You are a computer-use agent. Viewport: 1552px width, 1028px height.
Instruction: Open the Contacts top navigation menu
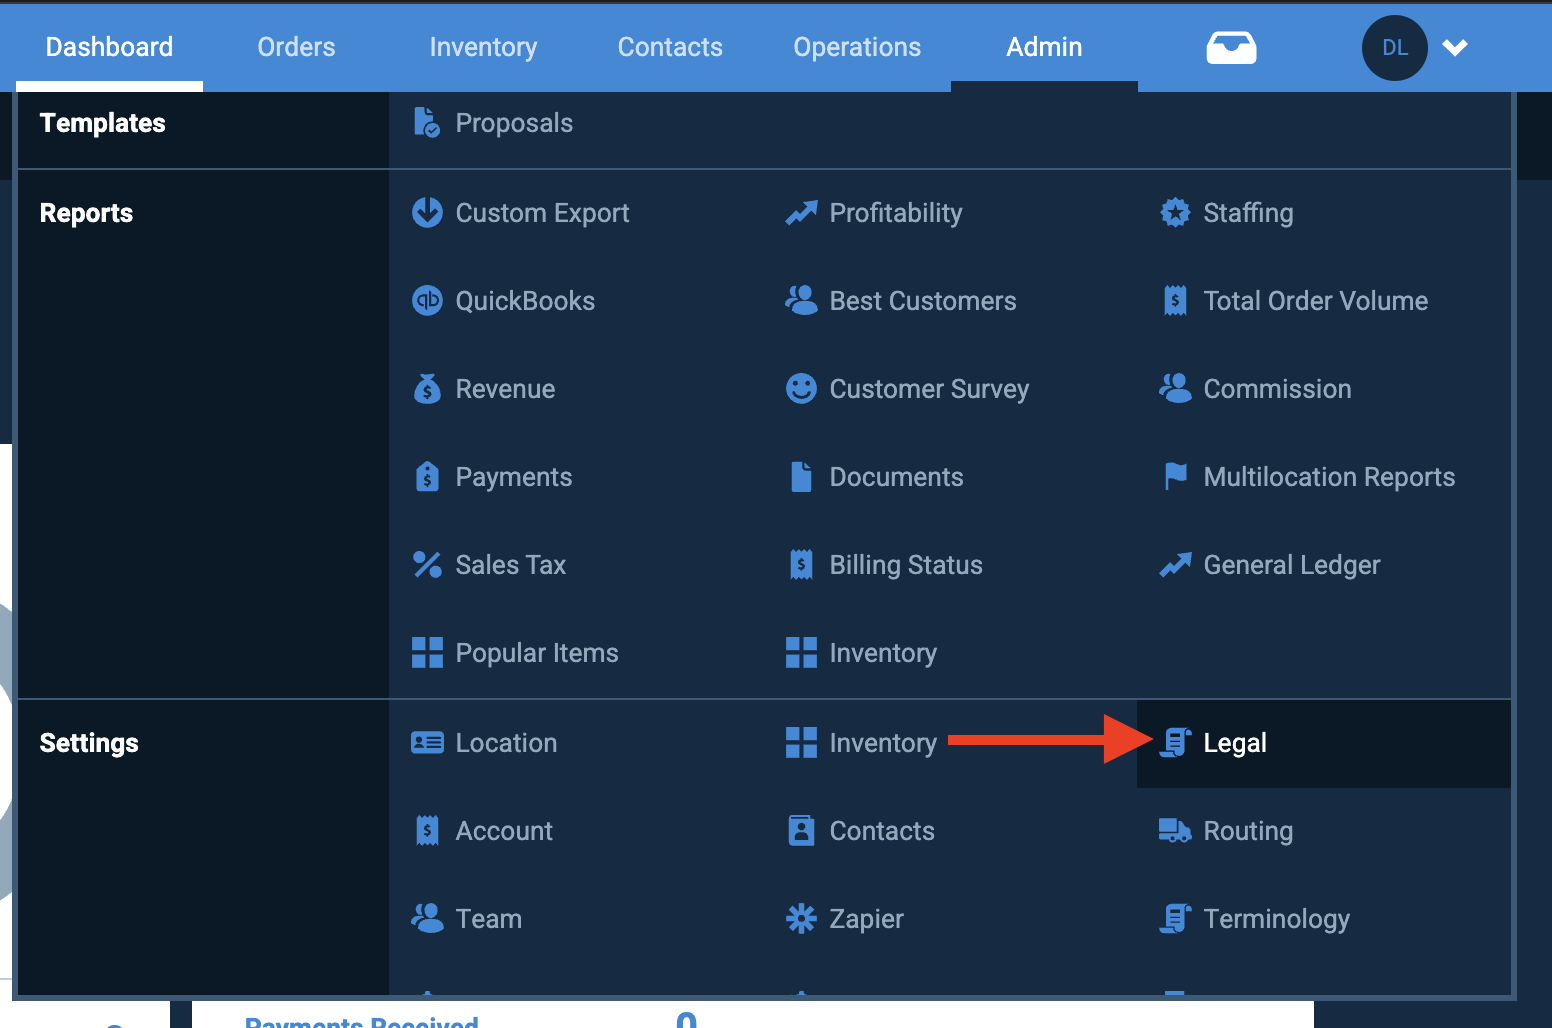point(670,47)
